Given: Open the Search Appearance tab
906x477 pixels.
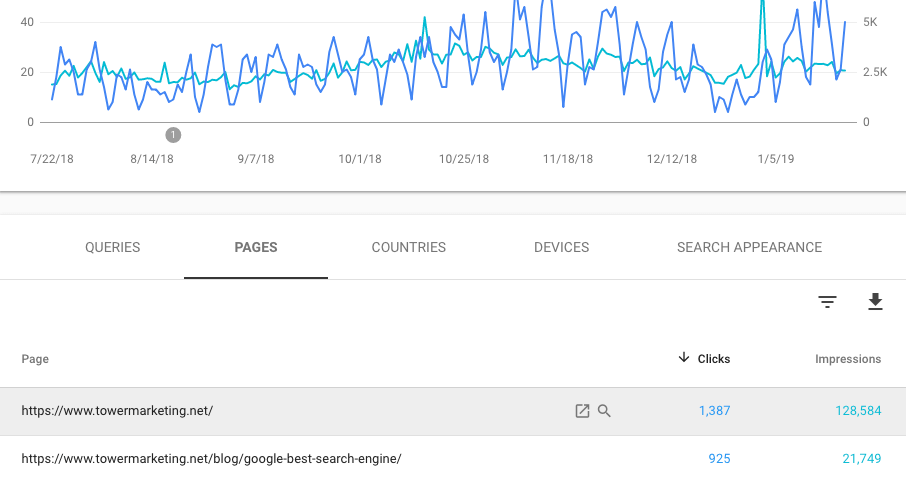Looking at the screenshot, I should [x=749, y=247].
